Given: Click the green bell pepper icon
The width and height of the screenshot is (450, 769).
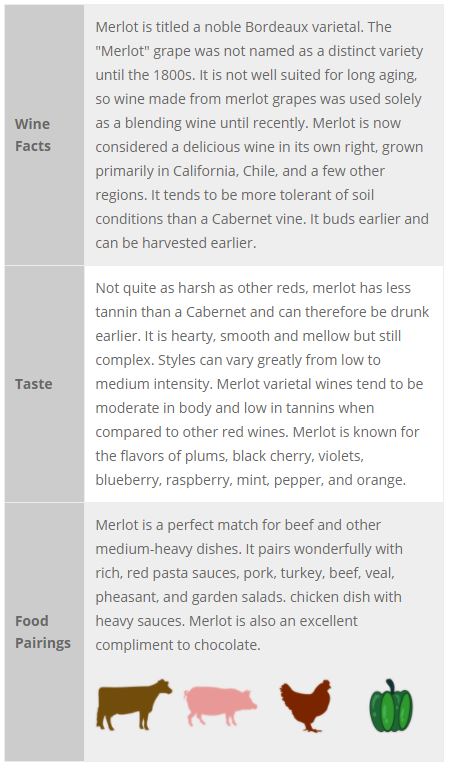Looking at the screenshot, I should [391, 705].
